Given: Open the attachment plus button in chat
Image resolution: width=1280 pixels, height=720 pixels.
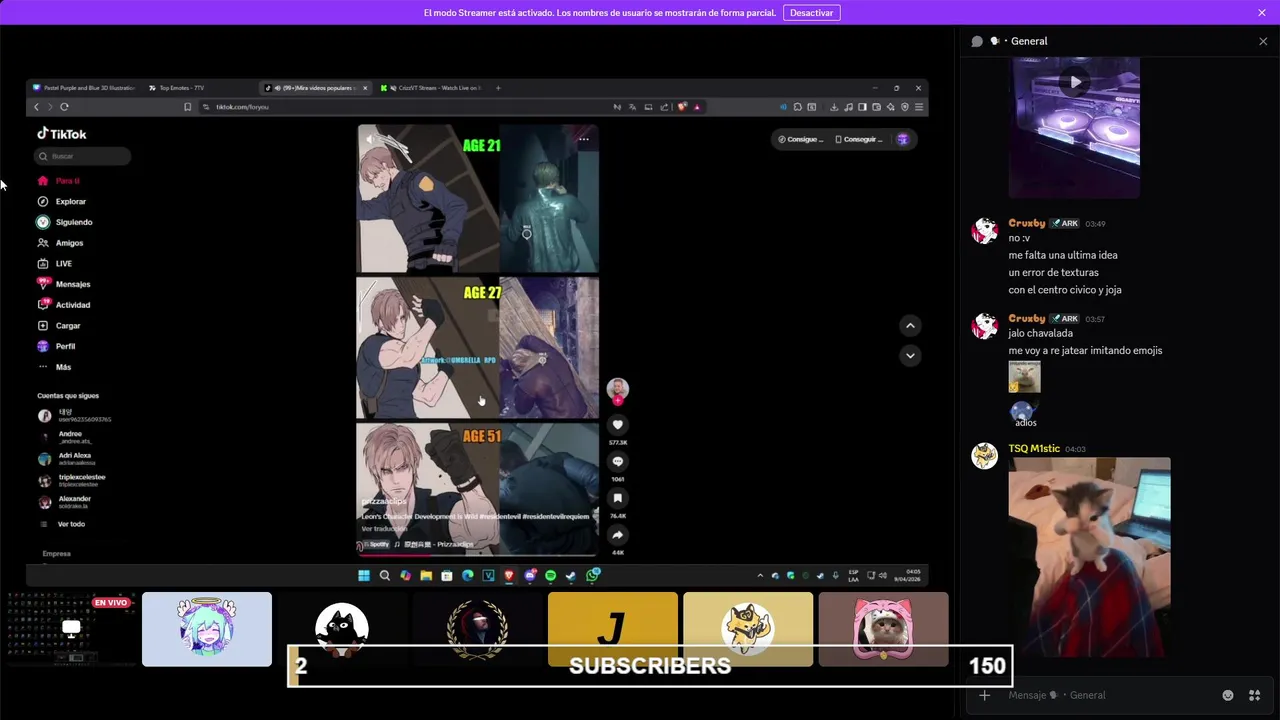Looking at the screenshot, I should pos(985,695).
